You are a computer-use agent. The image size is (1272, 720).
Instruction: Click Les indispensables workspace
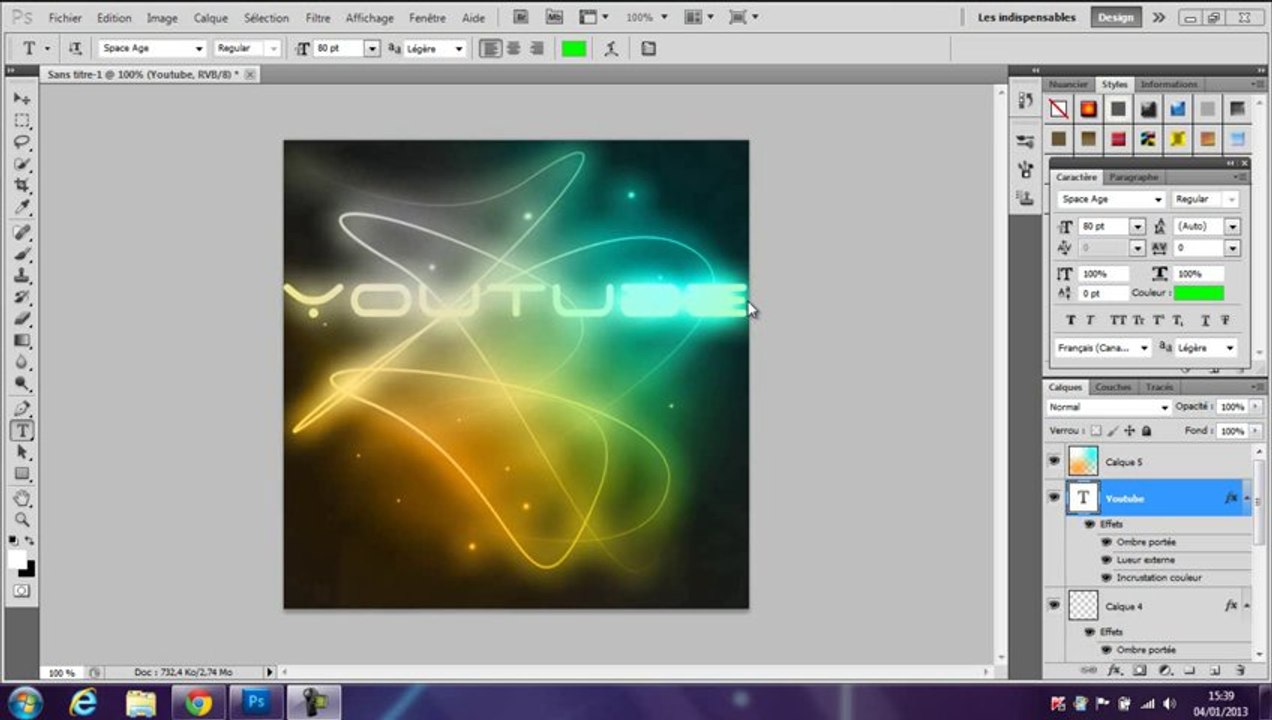click(x=1026, y=17)
